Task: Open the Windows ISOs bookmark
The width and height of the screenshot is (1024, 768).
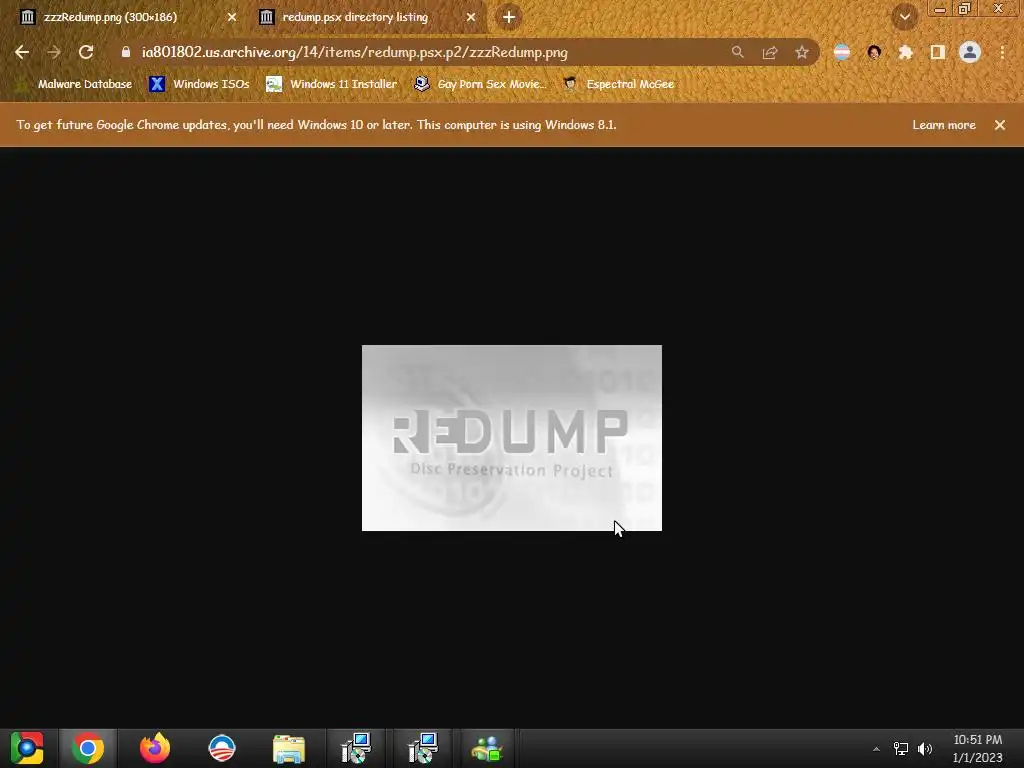Action: click(199, 84)
